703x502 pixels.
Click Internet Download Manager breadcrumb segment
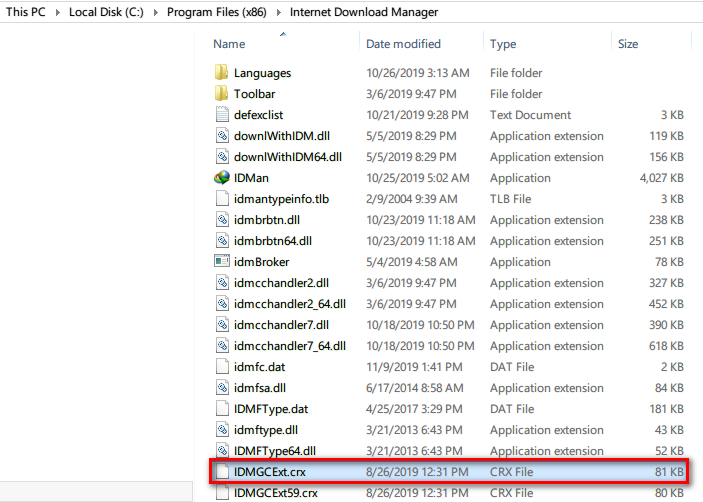click(364, 12)
